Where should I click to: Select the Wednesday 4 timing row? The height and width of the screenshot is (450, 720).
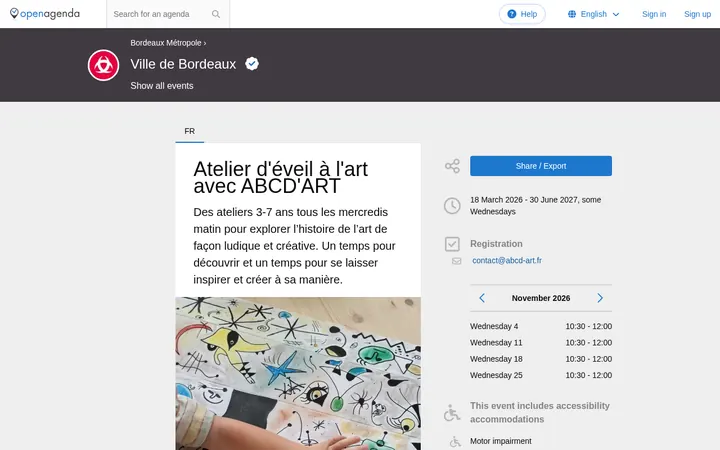point(541,326)
